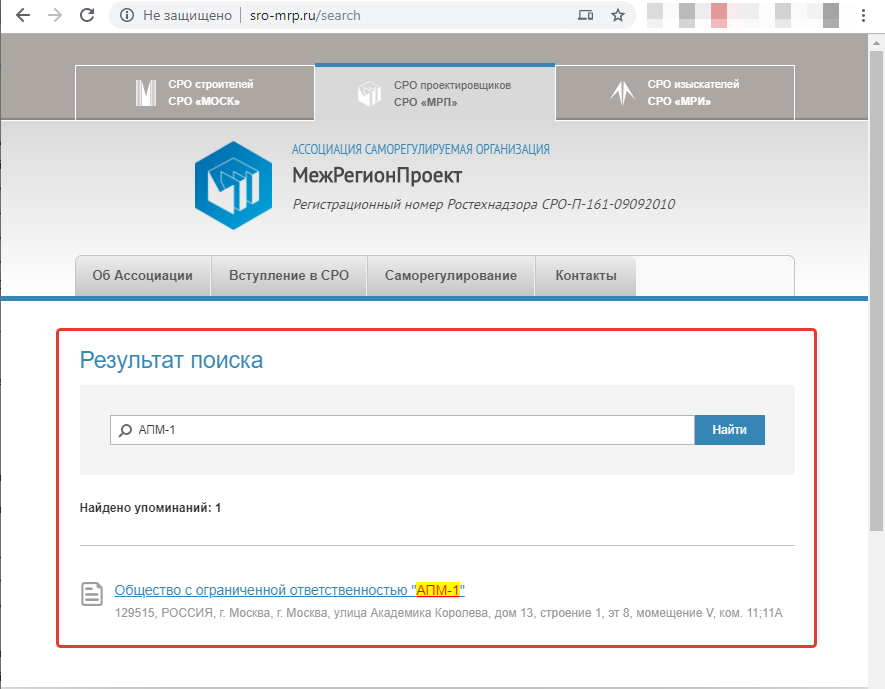The image size is (885, 689).
Task: Focus the search field containing АПМ-1
Action: tap(402, 430)
